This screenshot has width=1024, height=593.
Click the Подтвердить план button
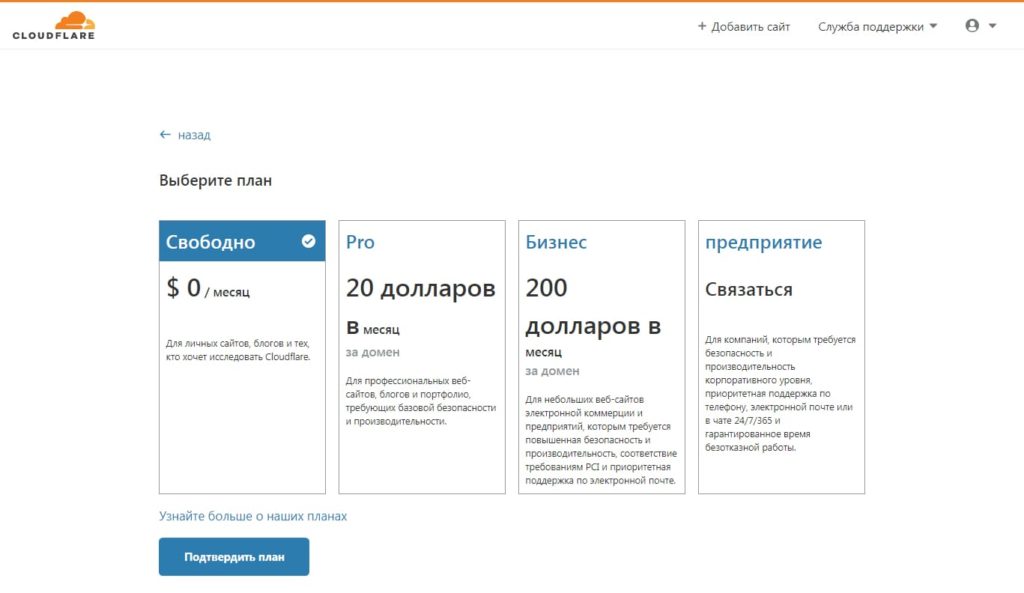tap(234, 556)
